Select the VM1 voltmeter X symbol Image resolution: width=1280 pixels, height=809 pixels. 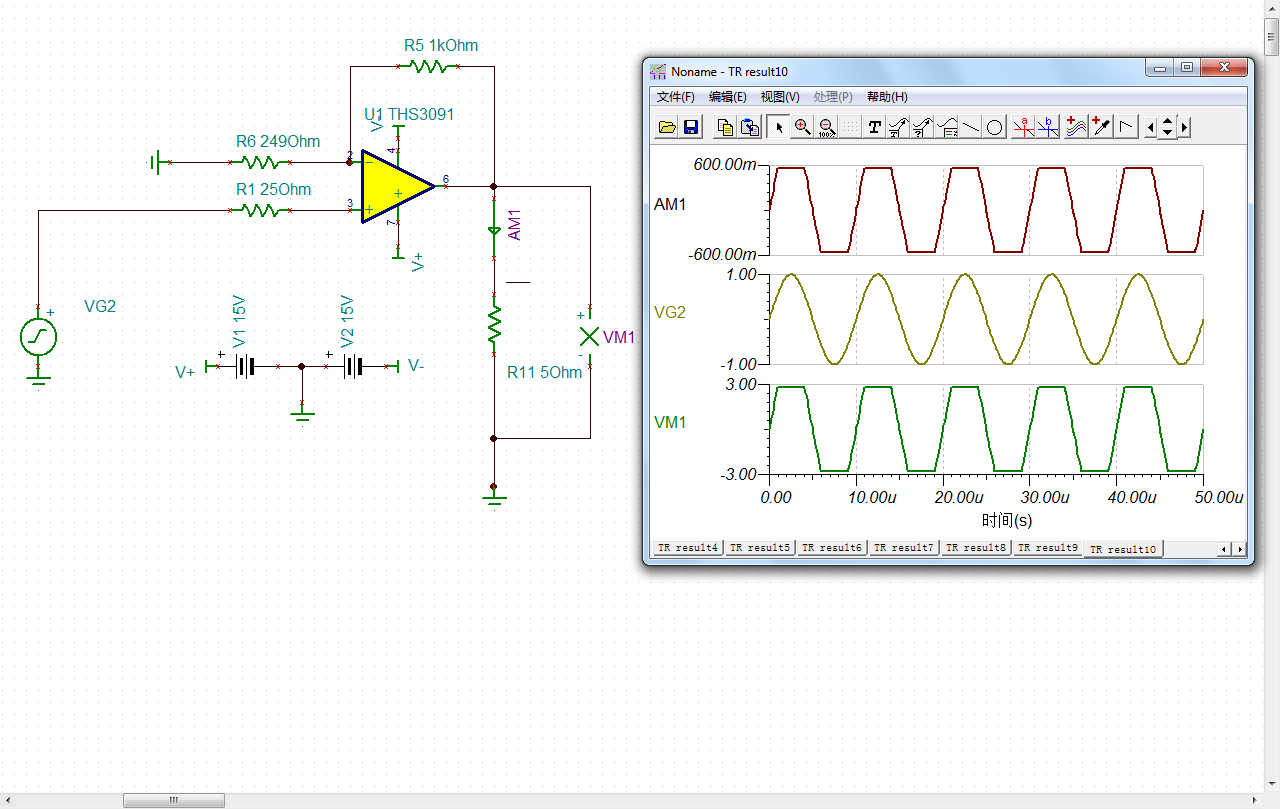click(590, 337)
